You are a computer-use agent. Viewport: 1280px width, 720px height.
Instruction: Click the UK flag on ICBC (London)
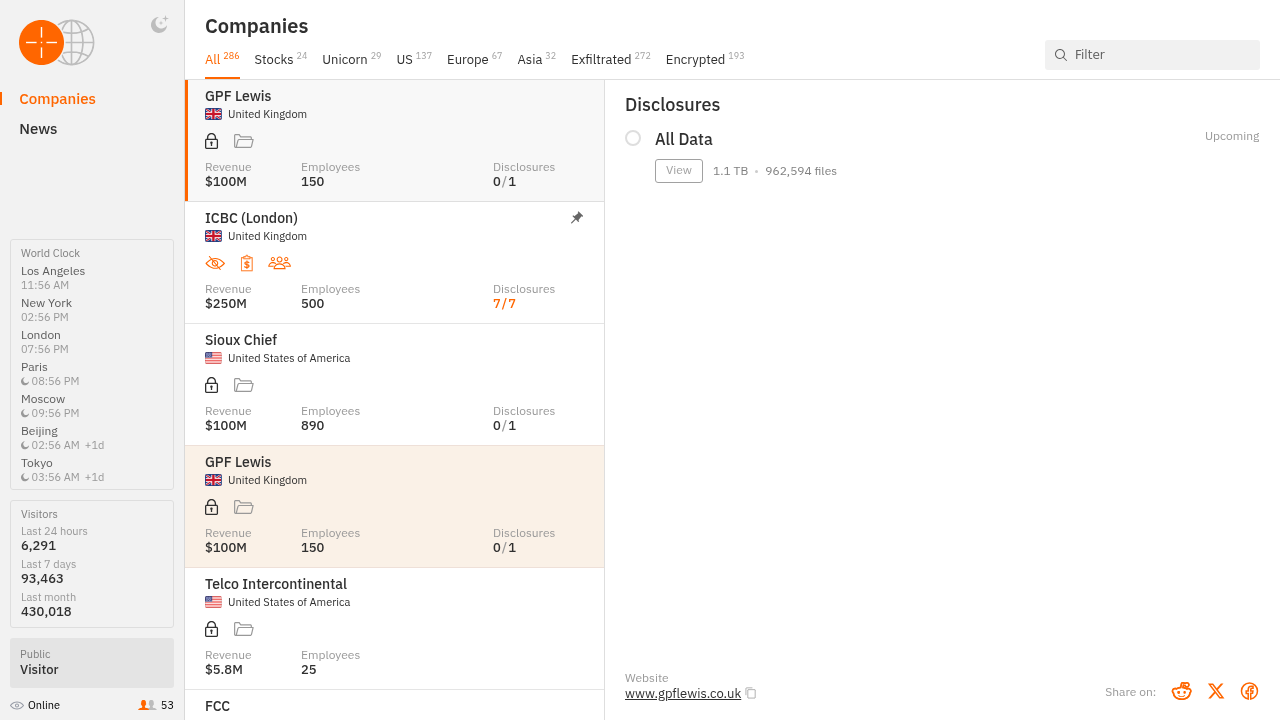click(x=213, y=236)
